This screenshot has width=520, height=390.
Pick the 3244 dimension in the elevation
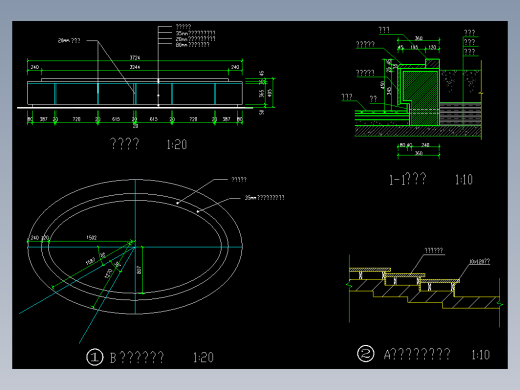pos(135,67)
